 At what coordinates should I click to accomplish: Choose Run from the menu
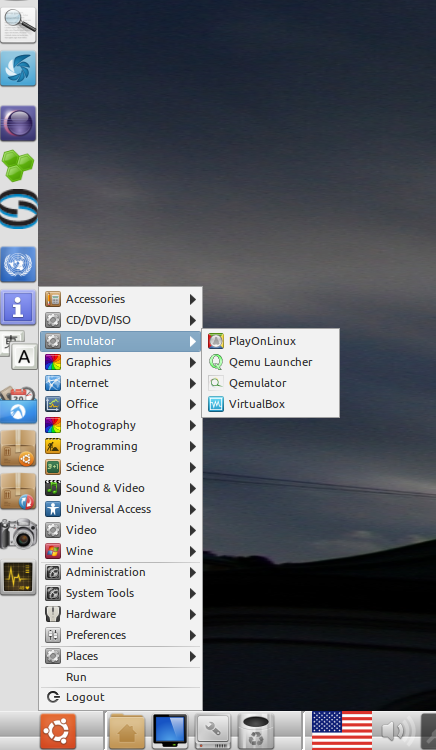pyautogui.click(x=120, y=677)
